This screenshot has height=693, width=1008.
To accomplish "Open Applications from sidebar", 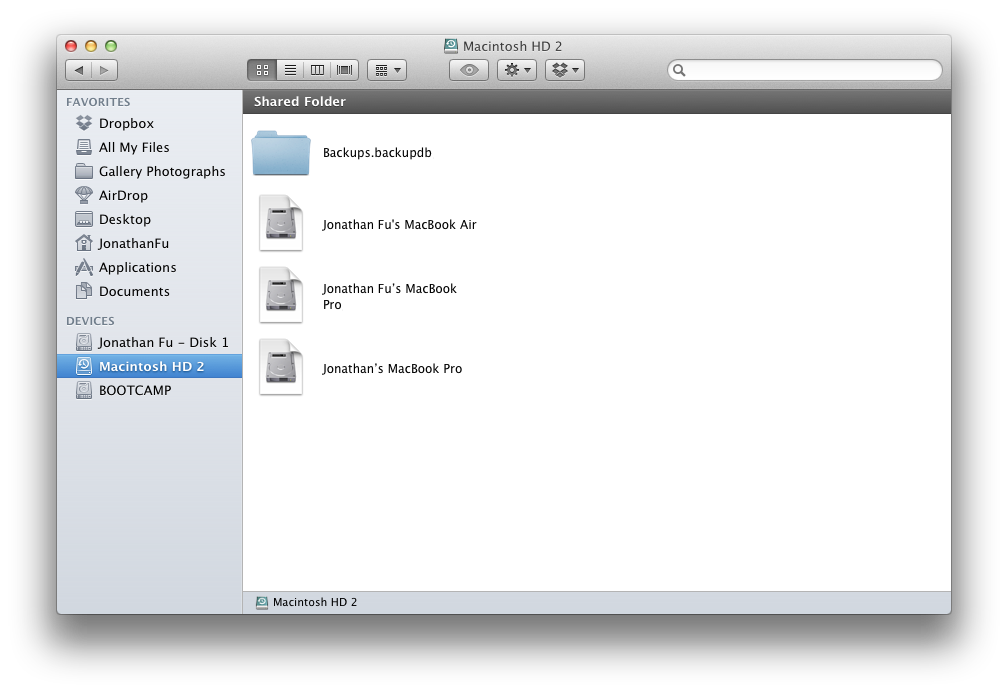I will [149, 267].
